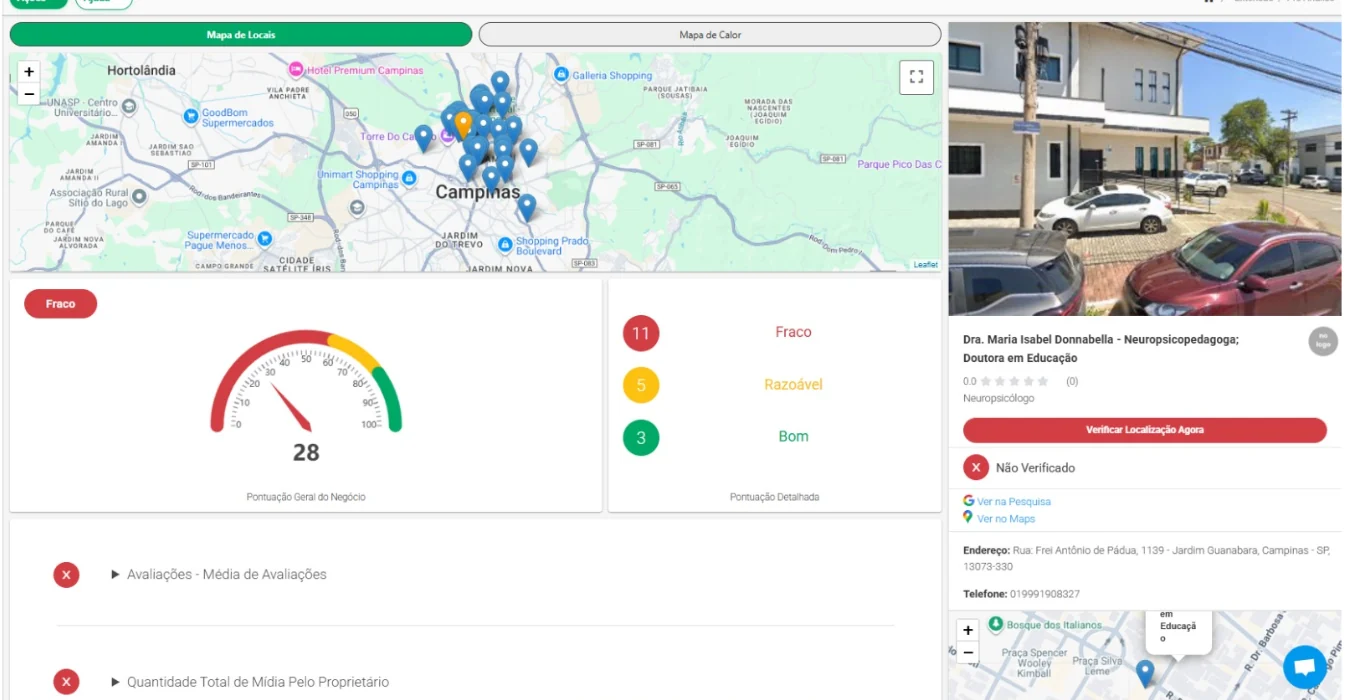Click the Neuropsicólogo category label

pos(999,398)
